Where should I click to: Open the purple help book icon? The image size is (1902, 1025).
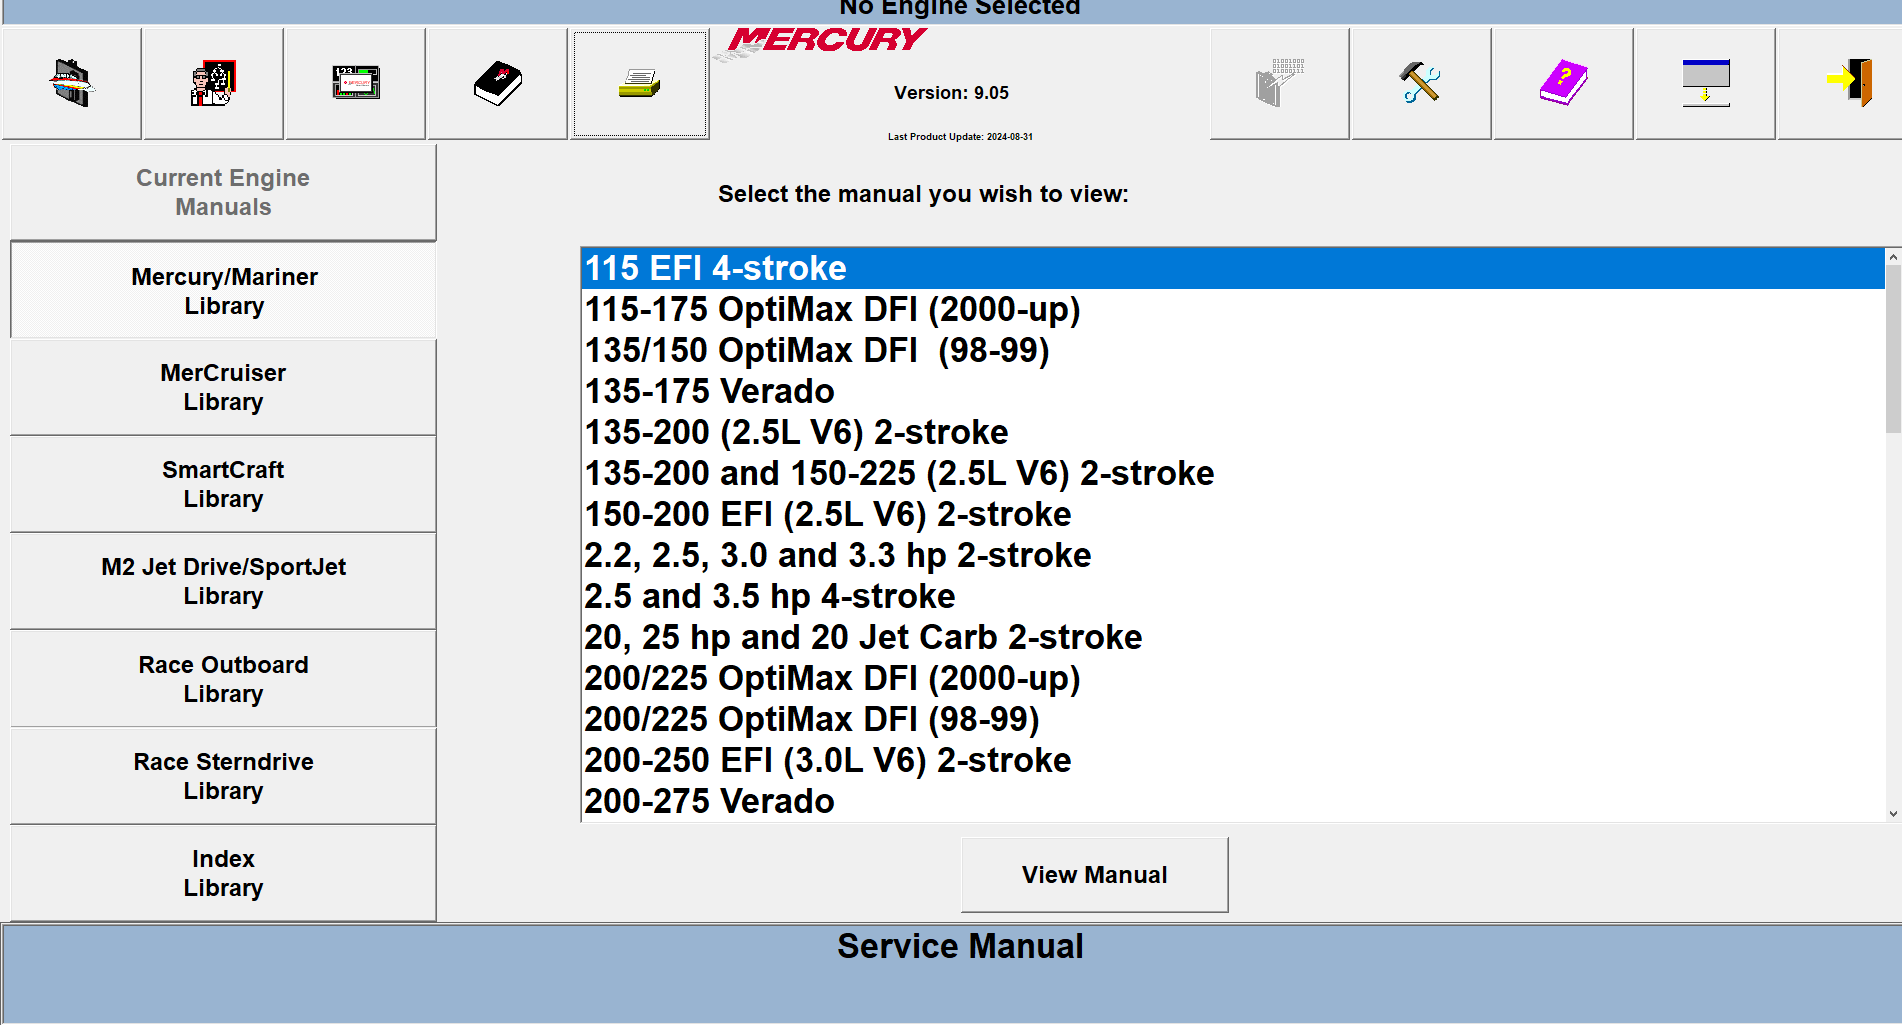tap(1563, 83)
